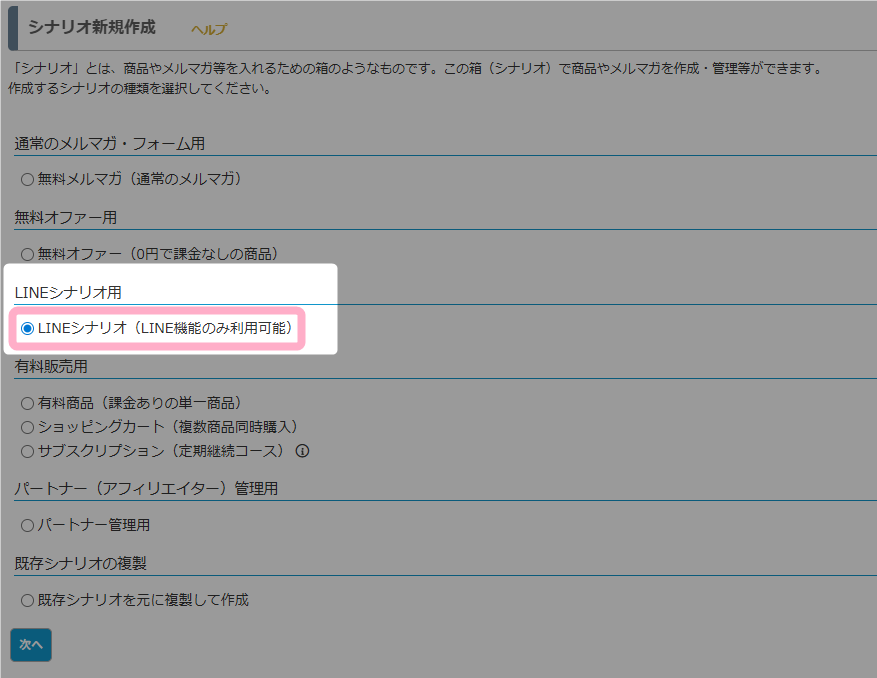Click the LINEシナリオ用 section heading

tap(68, 292)
